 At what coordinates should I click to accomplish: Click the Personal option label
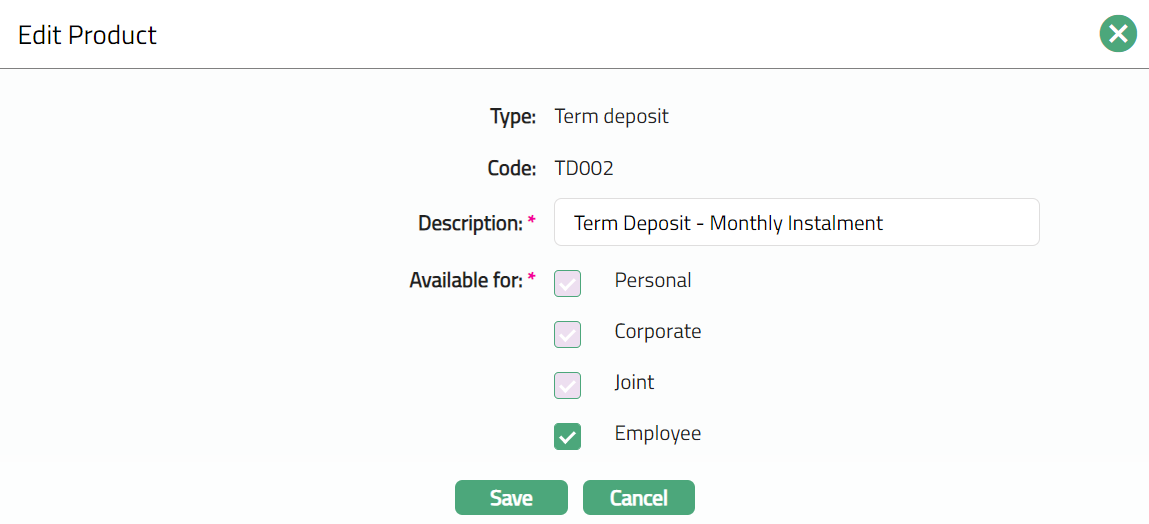click(x=652, y=281)
